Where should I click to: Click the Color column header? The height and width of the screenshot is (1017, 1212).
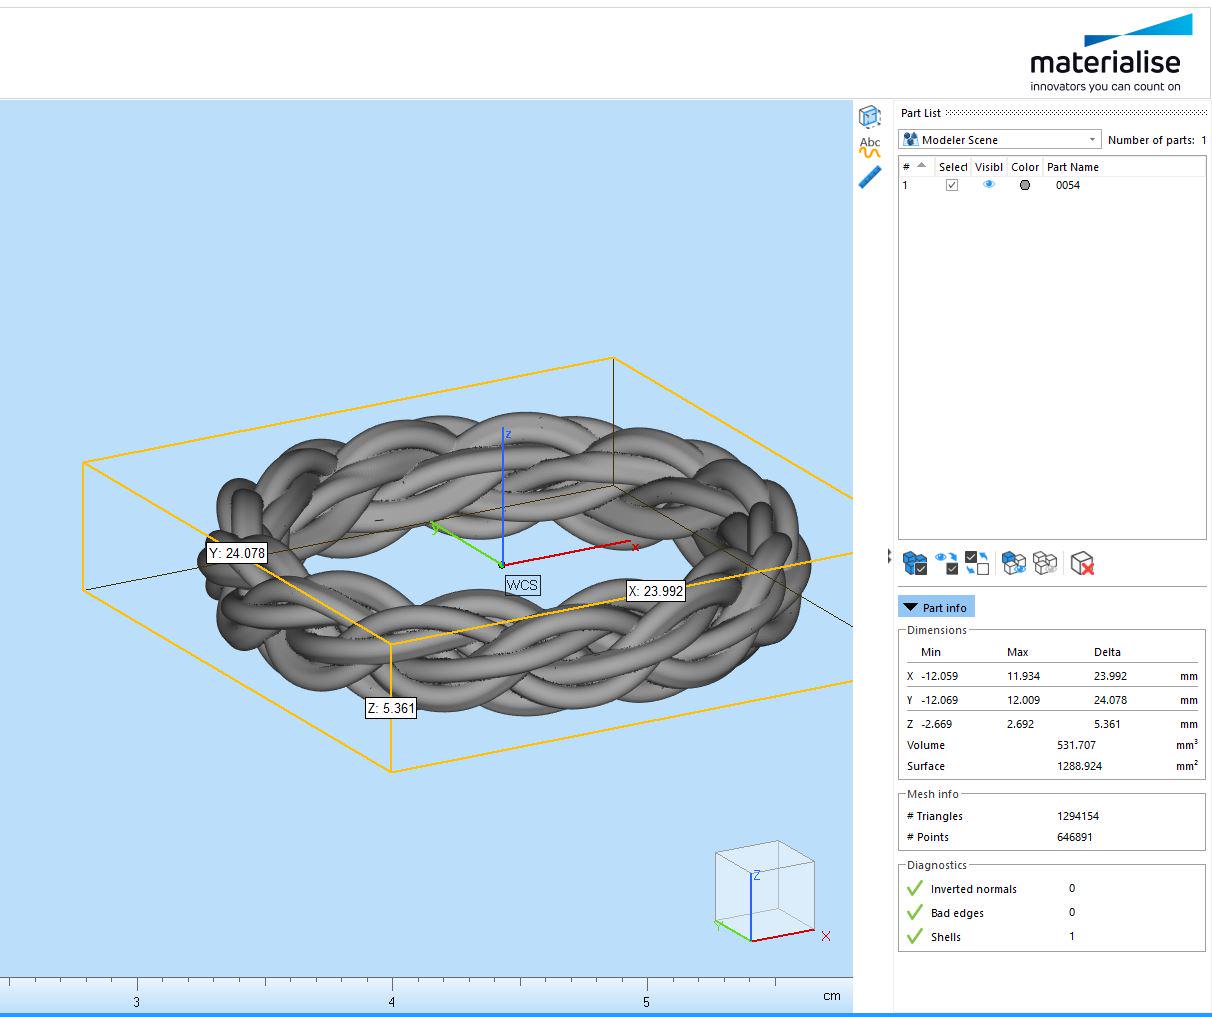click(1025, 167)
